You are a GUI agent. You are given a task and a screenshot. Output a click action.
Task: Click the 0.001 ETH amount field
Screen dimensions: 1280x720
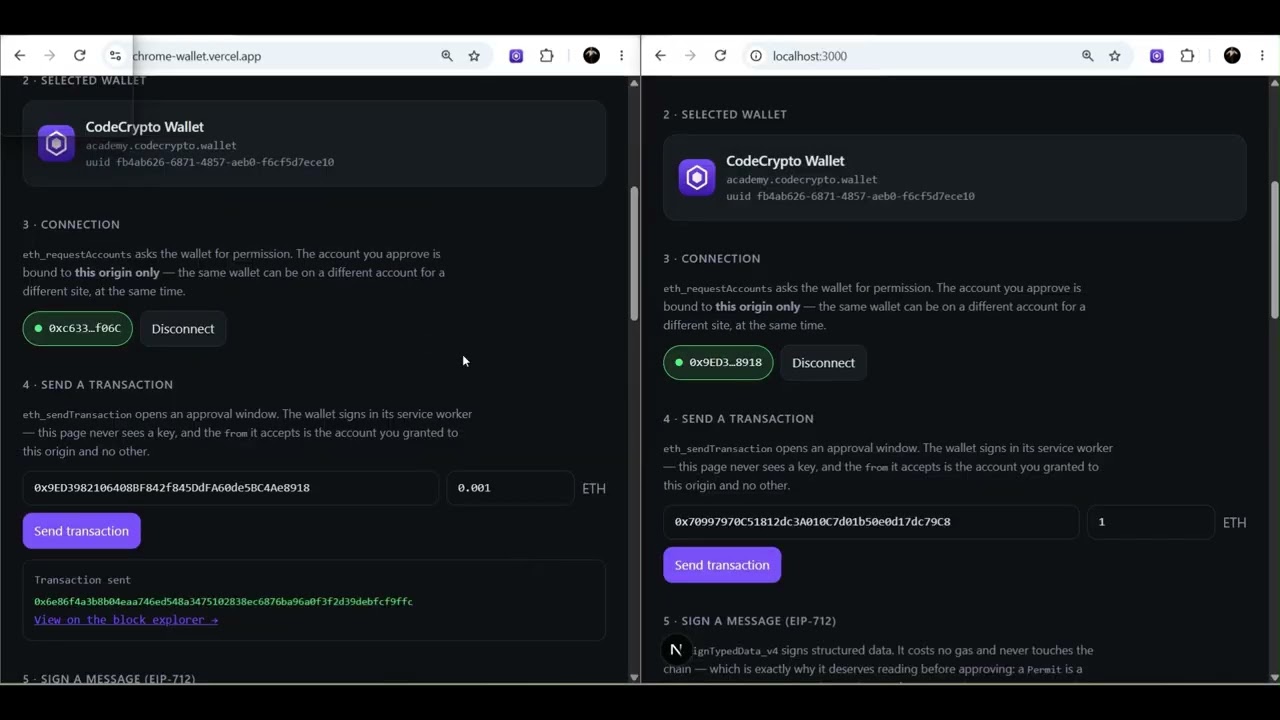tap(510, 488)
